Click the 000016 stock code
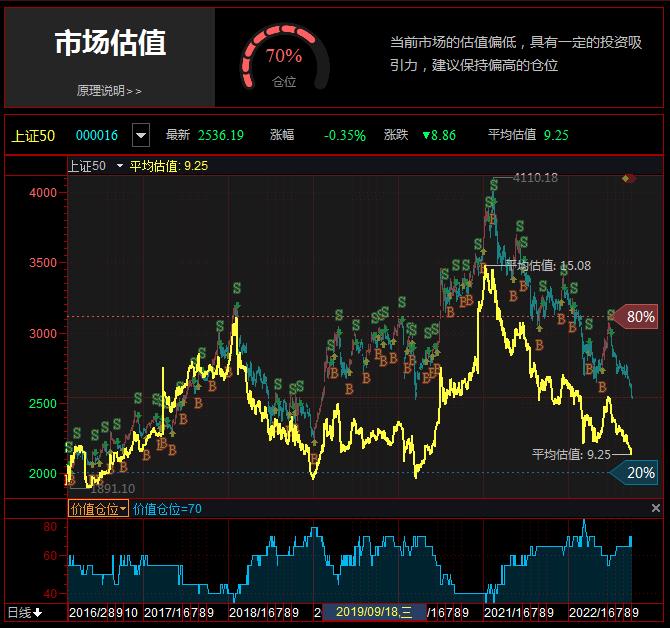The image size is (670, 628). tap(97, 135)
